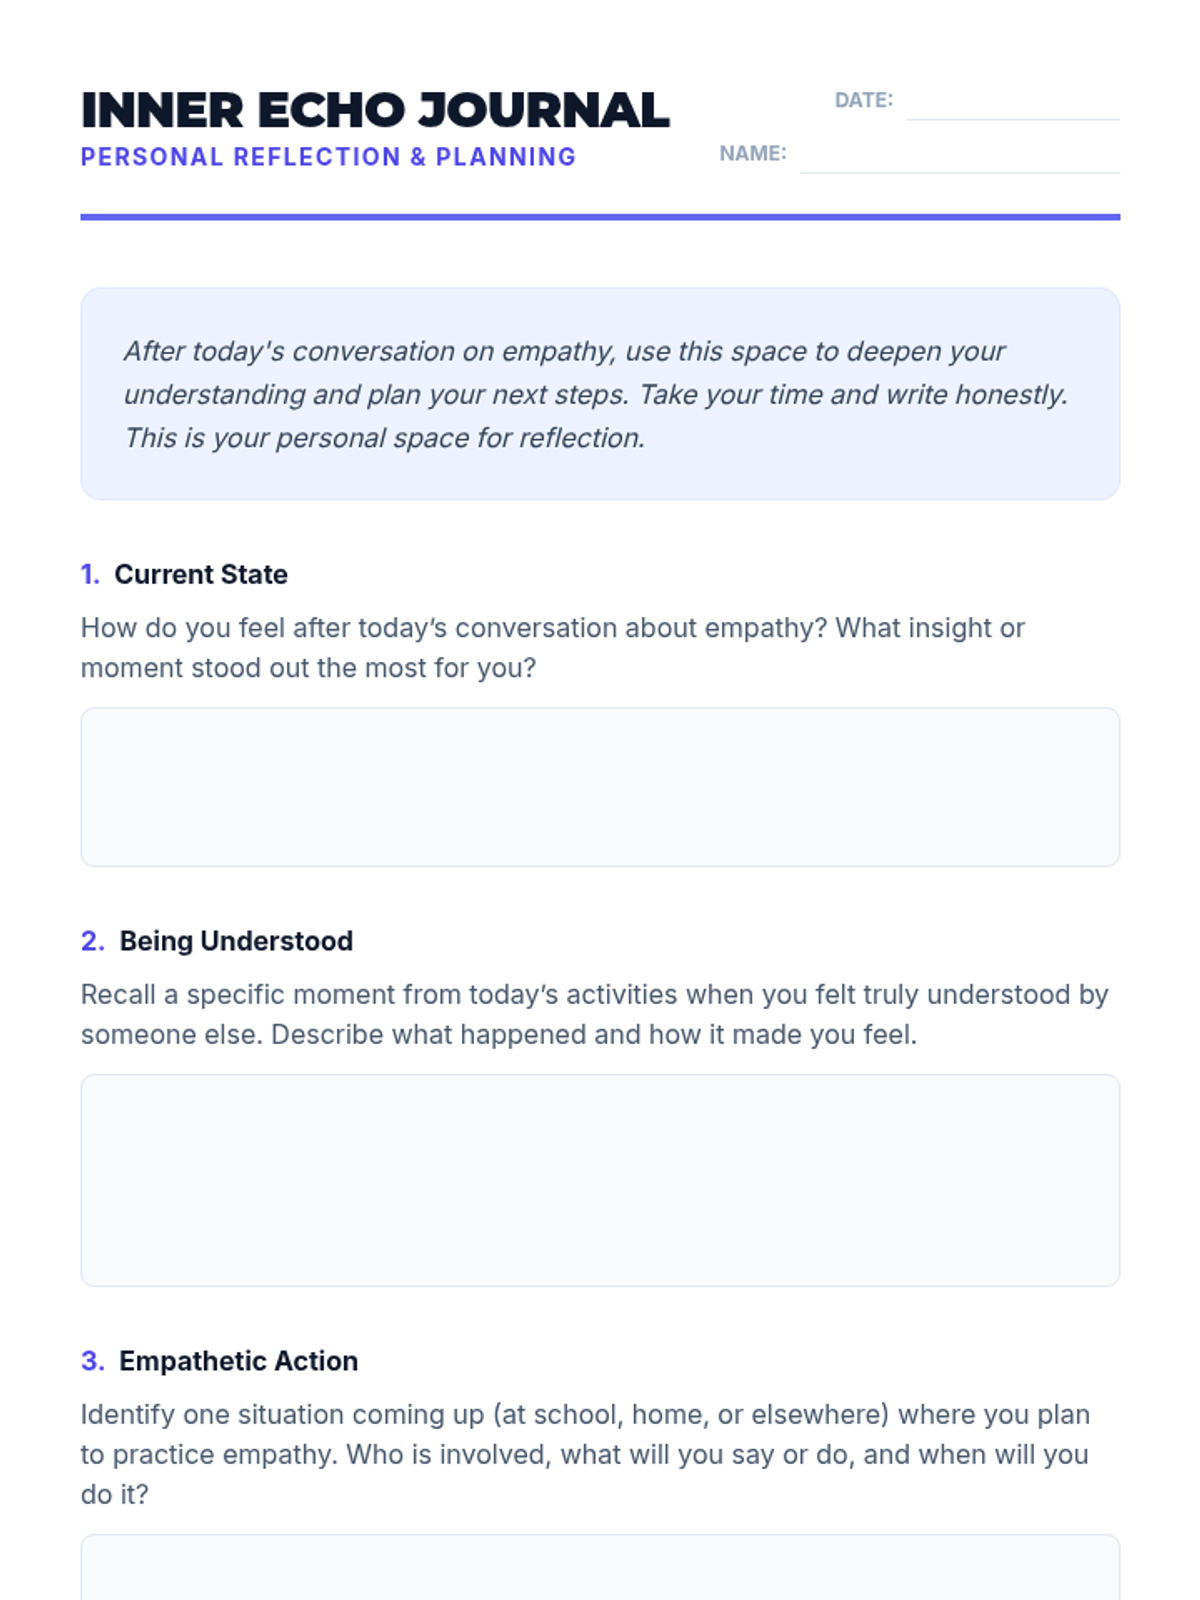Click the "How do you feel" prompt text

552,647
